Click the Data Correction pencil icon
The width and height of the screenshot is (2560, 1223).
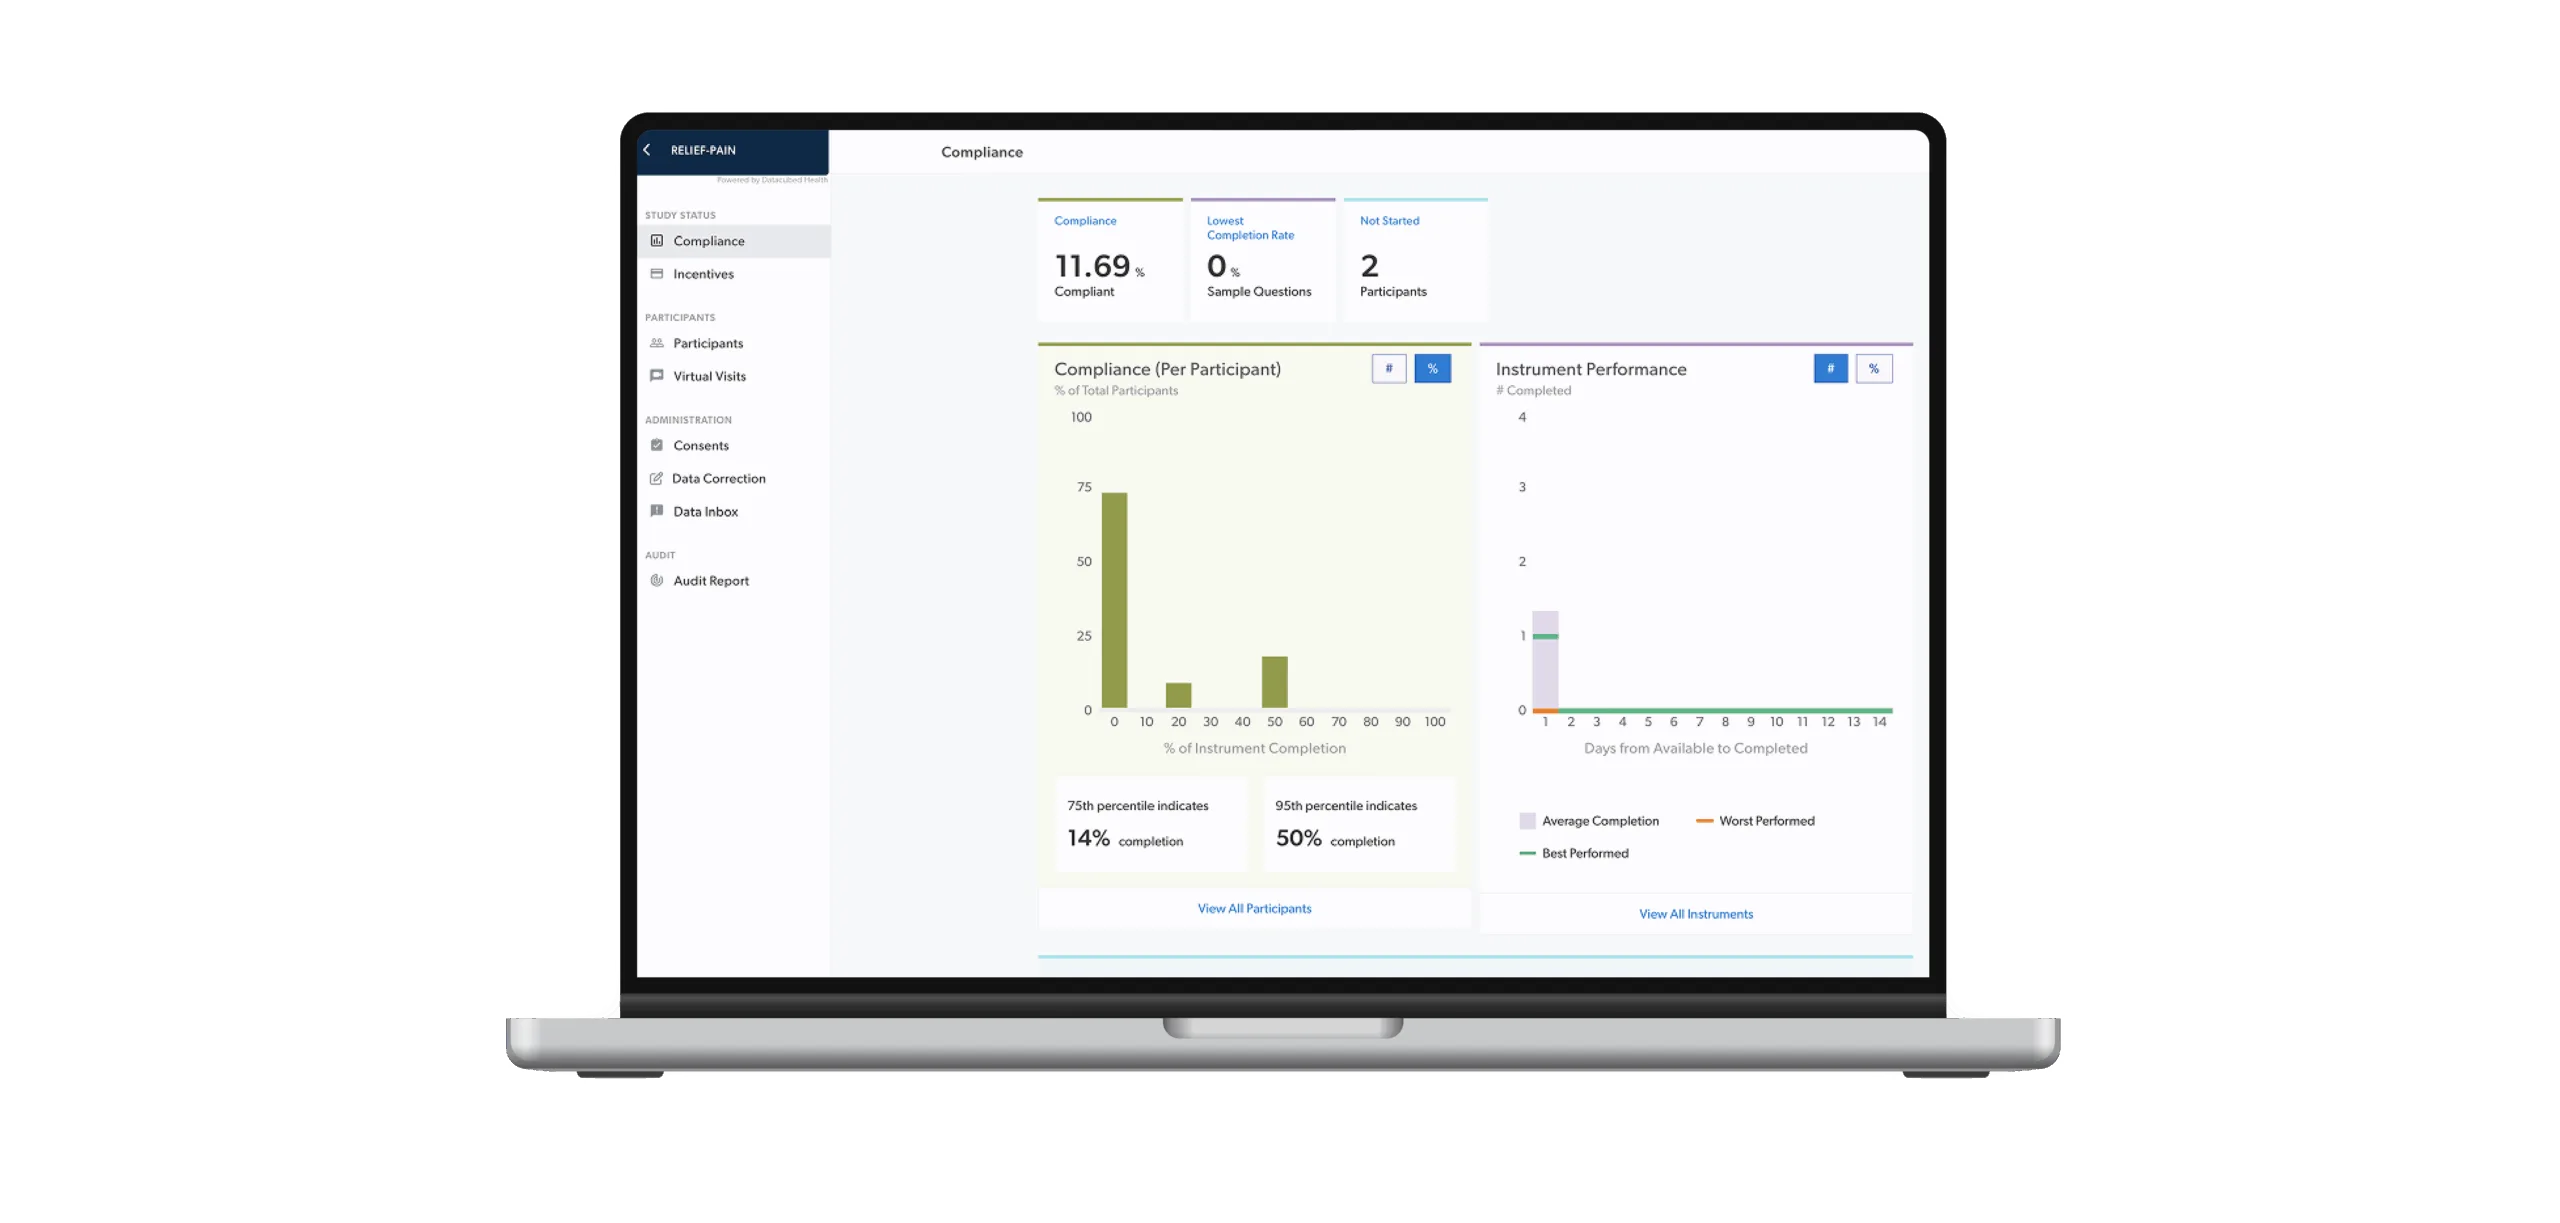click(x=656, y=478)
